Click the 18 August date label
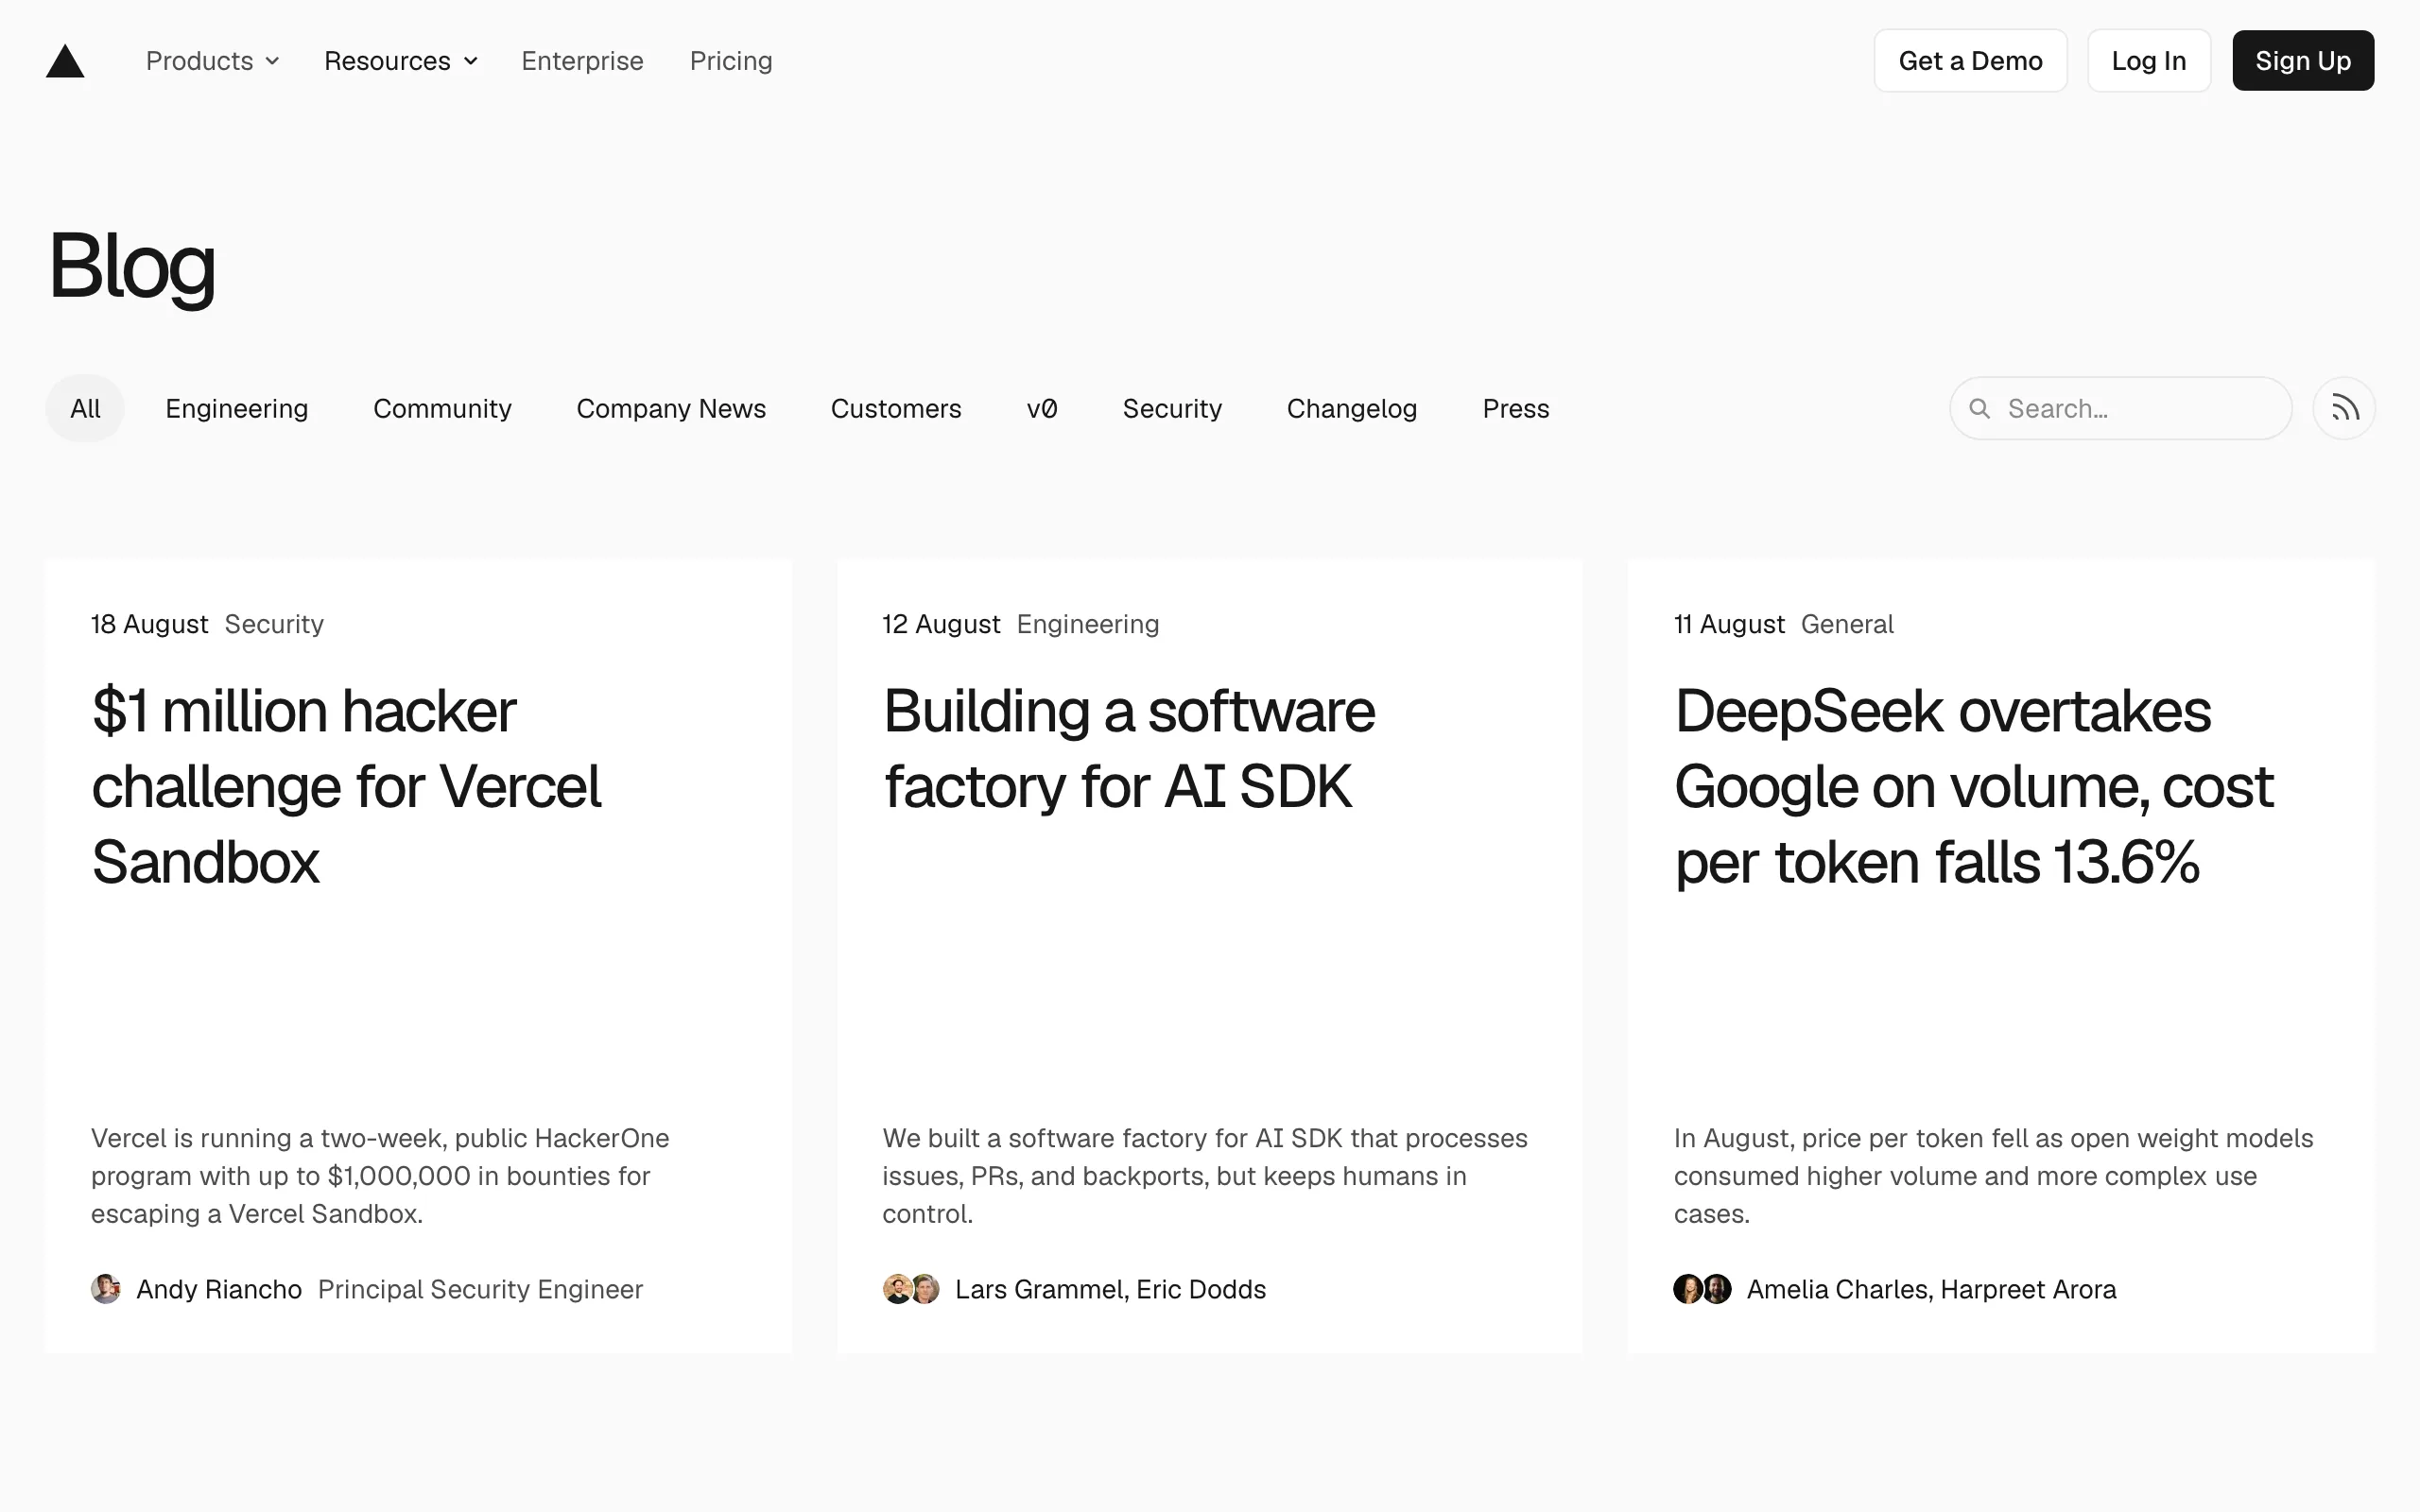The image size is (2420, 1512). pyautogui.click(x=150, y=624)
